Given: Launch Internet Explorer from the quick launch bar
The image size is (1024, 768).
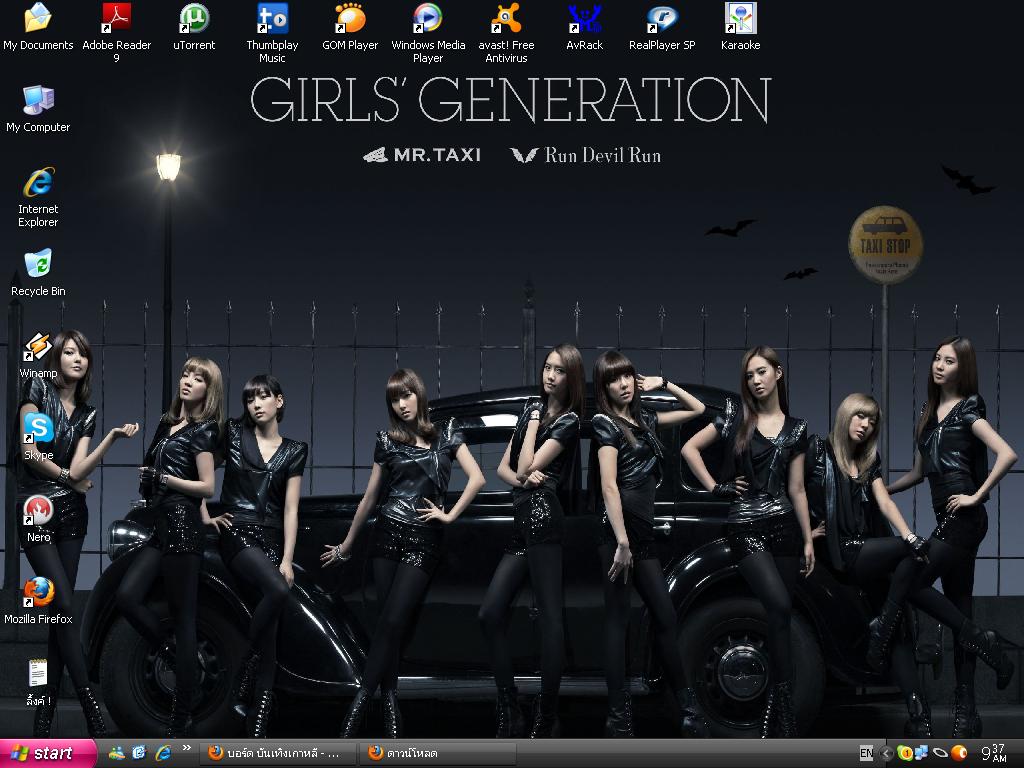Looking at the screenshot, I should pyautogui.click(x=162, y=753).
